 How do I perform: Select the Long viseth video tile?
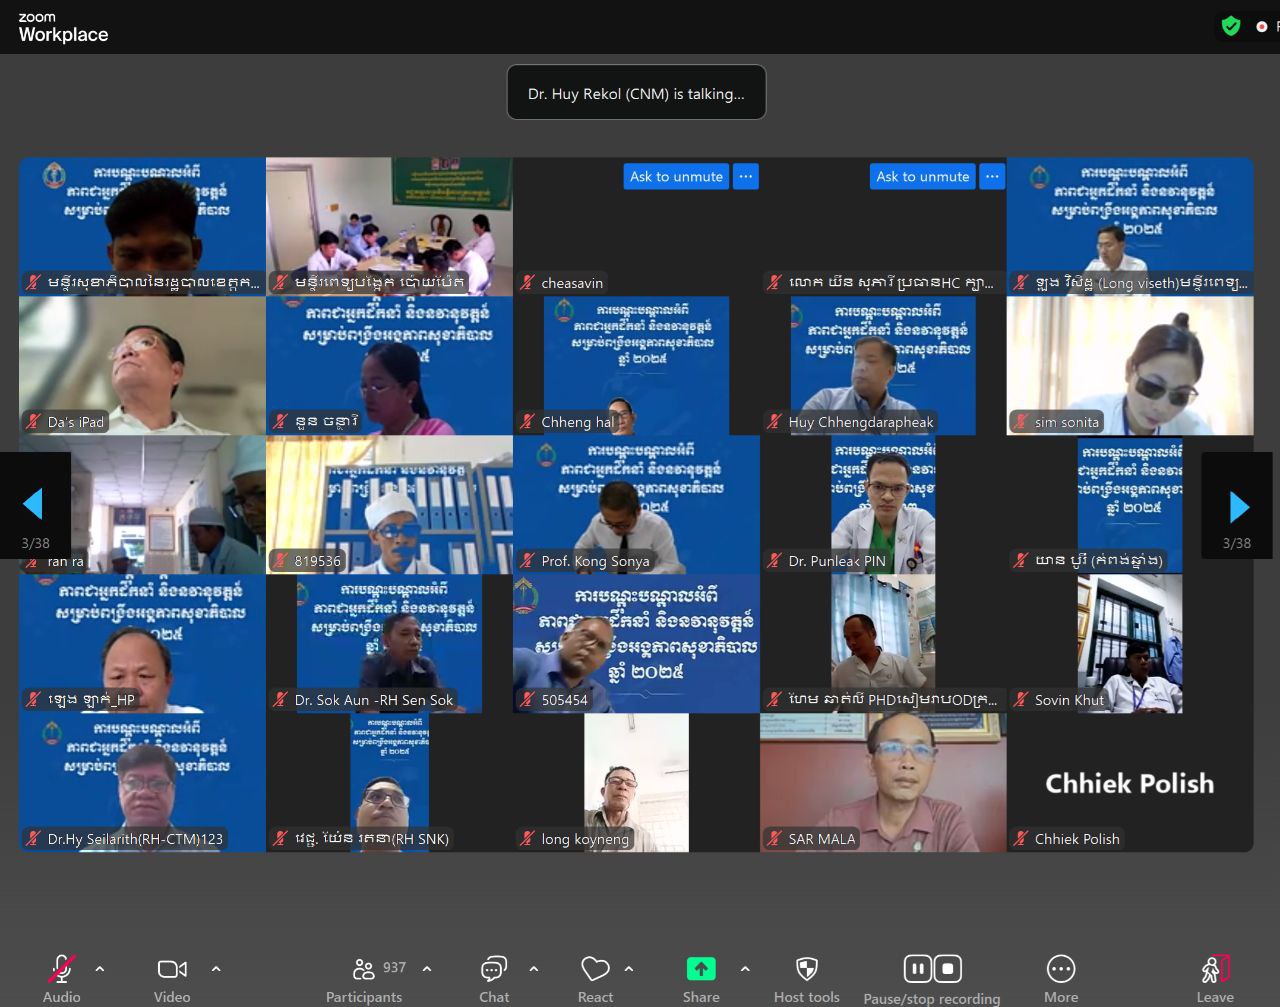tap(1130, 227)
